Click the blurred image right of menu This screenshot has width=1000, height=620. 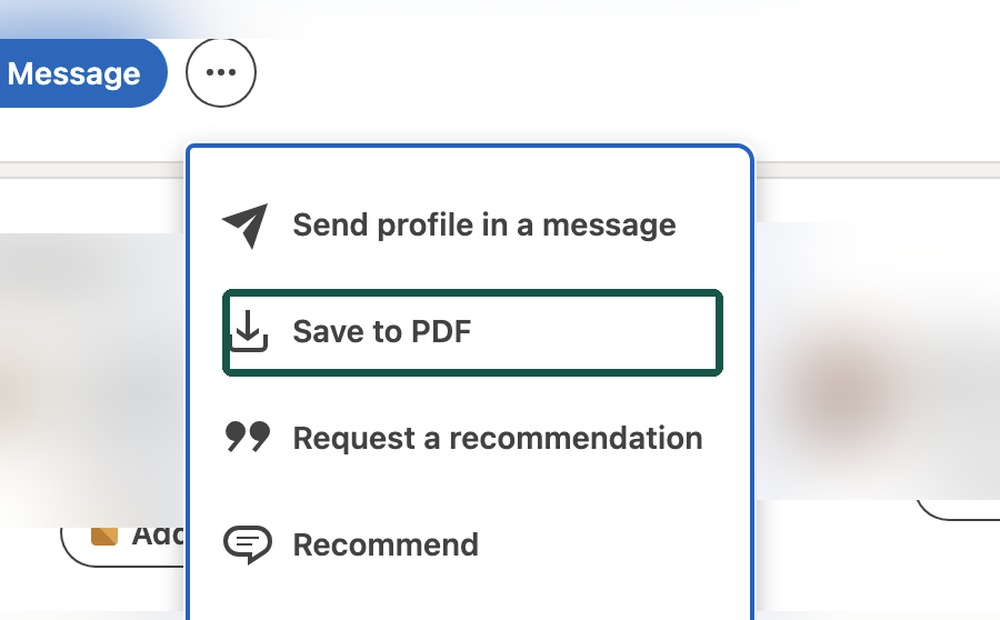click(x=877, y=360)
